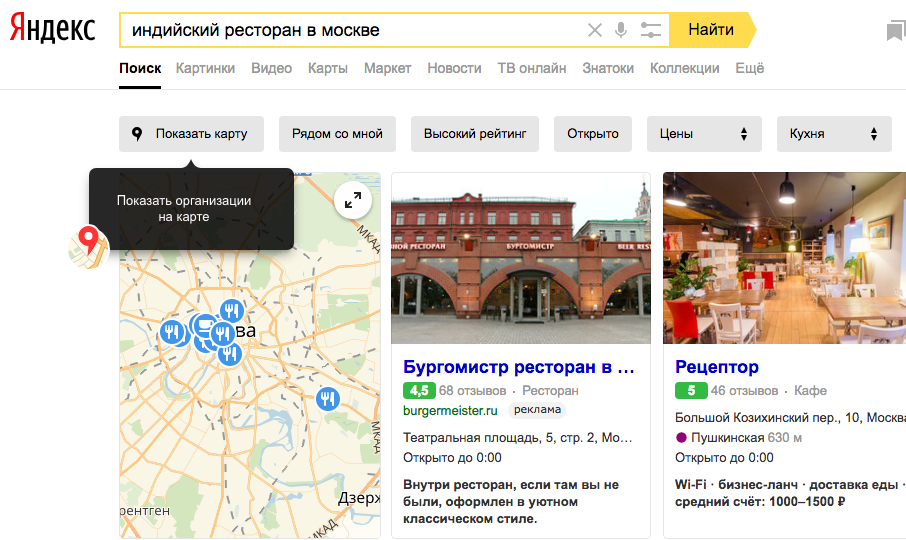The width and height of the screenshot is (906, 540).
Task: Open the Коллекции tab
Action: pyautogui.click(x=684, y=68)
